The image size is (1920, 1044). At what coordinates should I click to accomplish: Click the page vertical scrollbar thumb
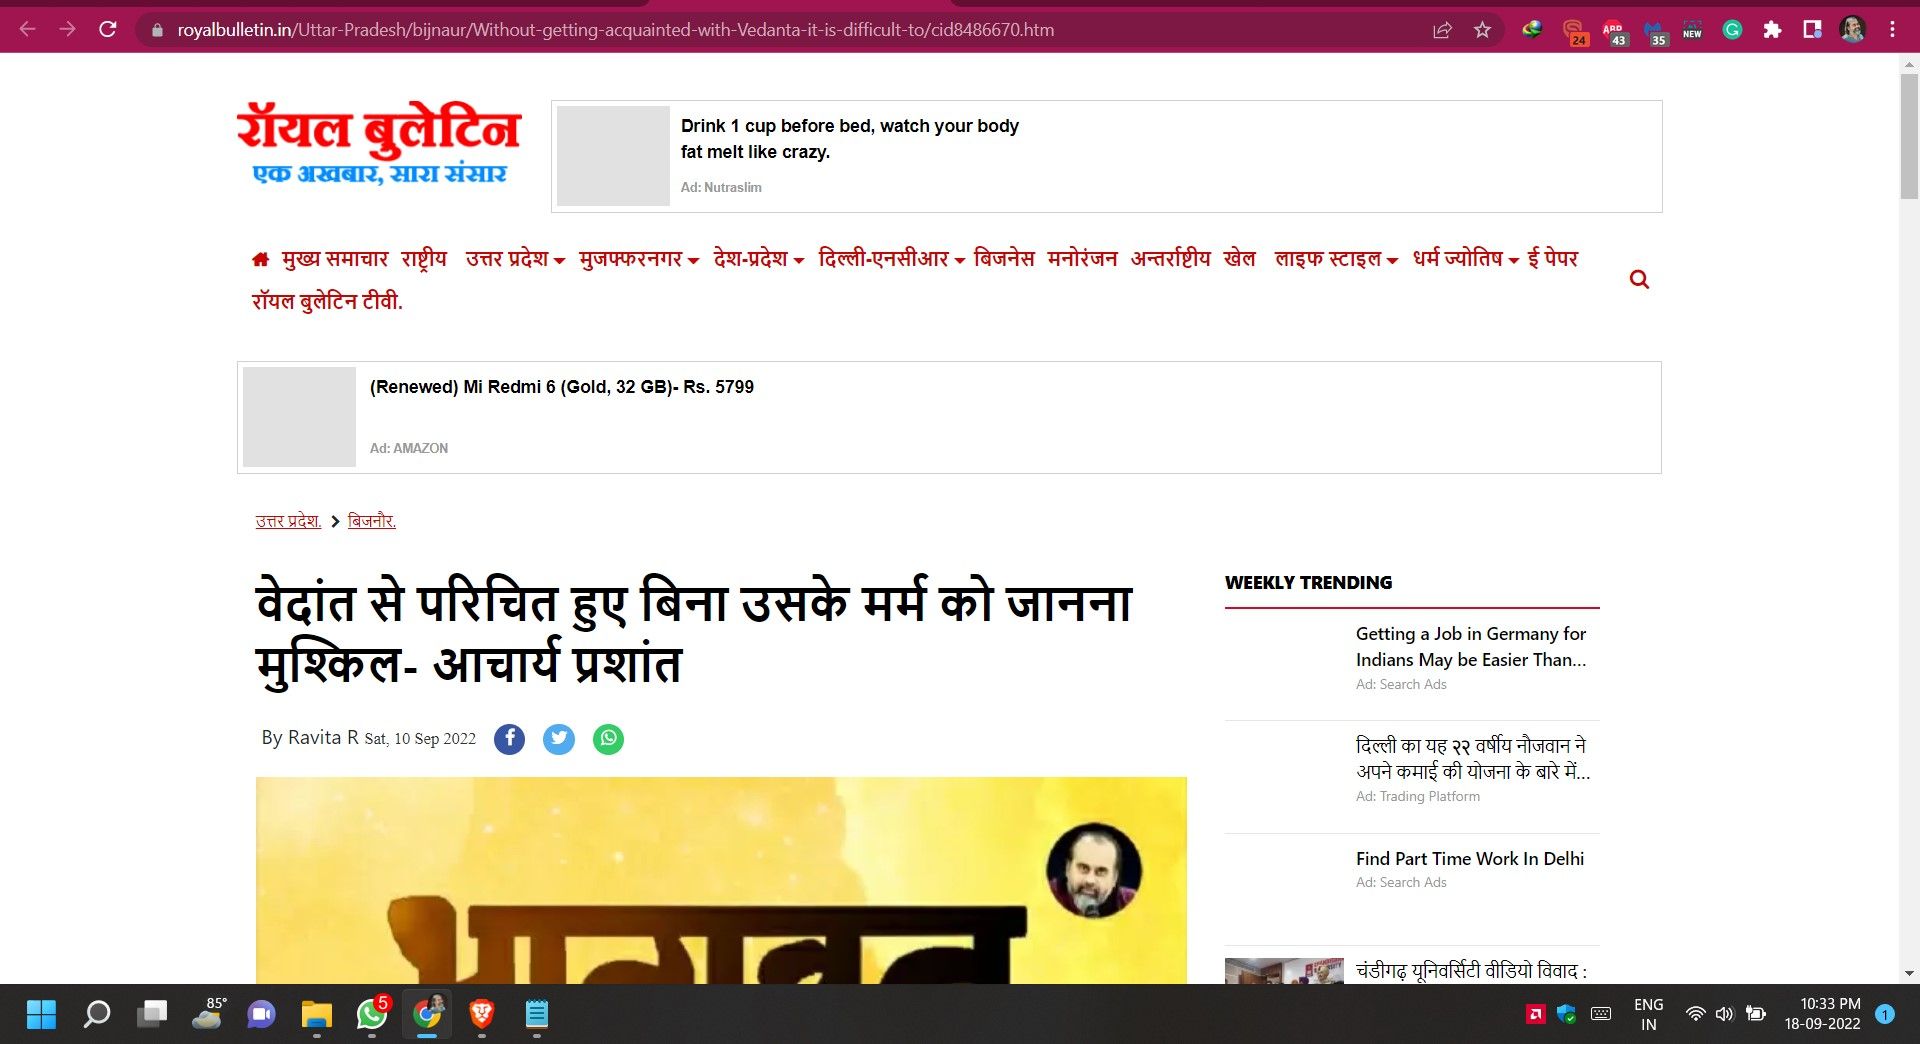point(1909,135)
